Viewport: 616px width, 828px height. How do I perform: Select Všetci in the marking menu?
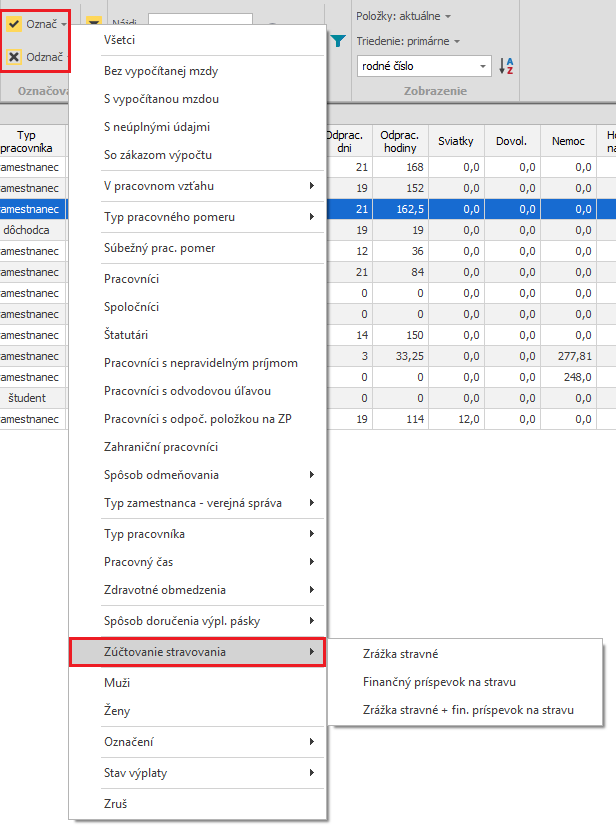tap(119, 40)
